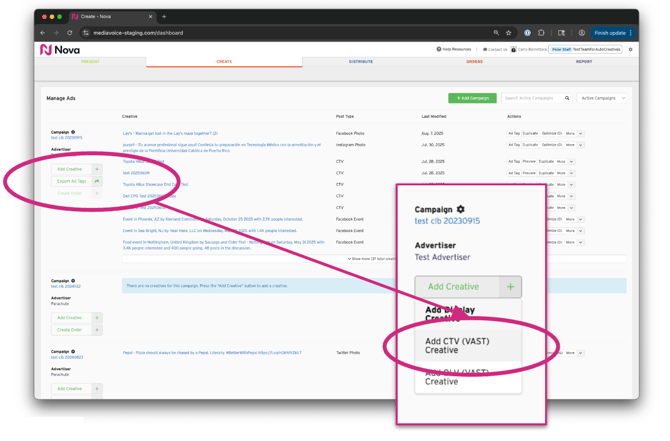The width and height of the screenshot is (670, 441).
Task: Click the share icon beside Export Ad Tags
Action: pos(97,181)
